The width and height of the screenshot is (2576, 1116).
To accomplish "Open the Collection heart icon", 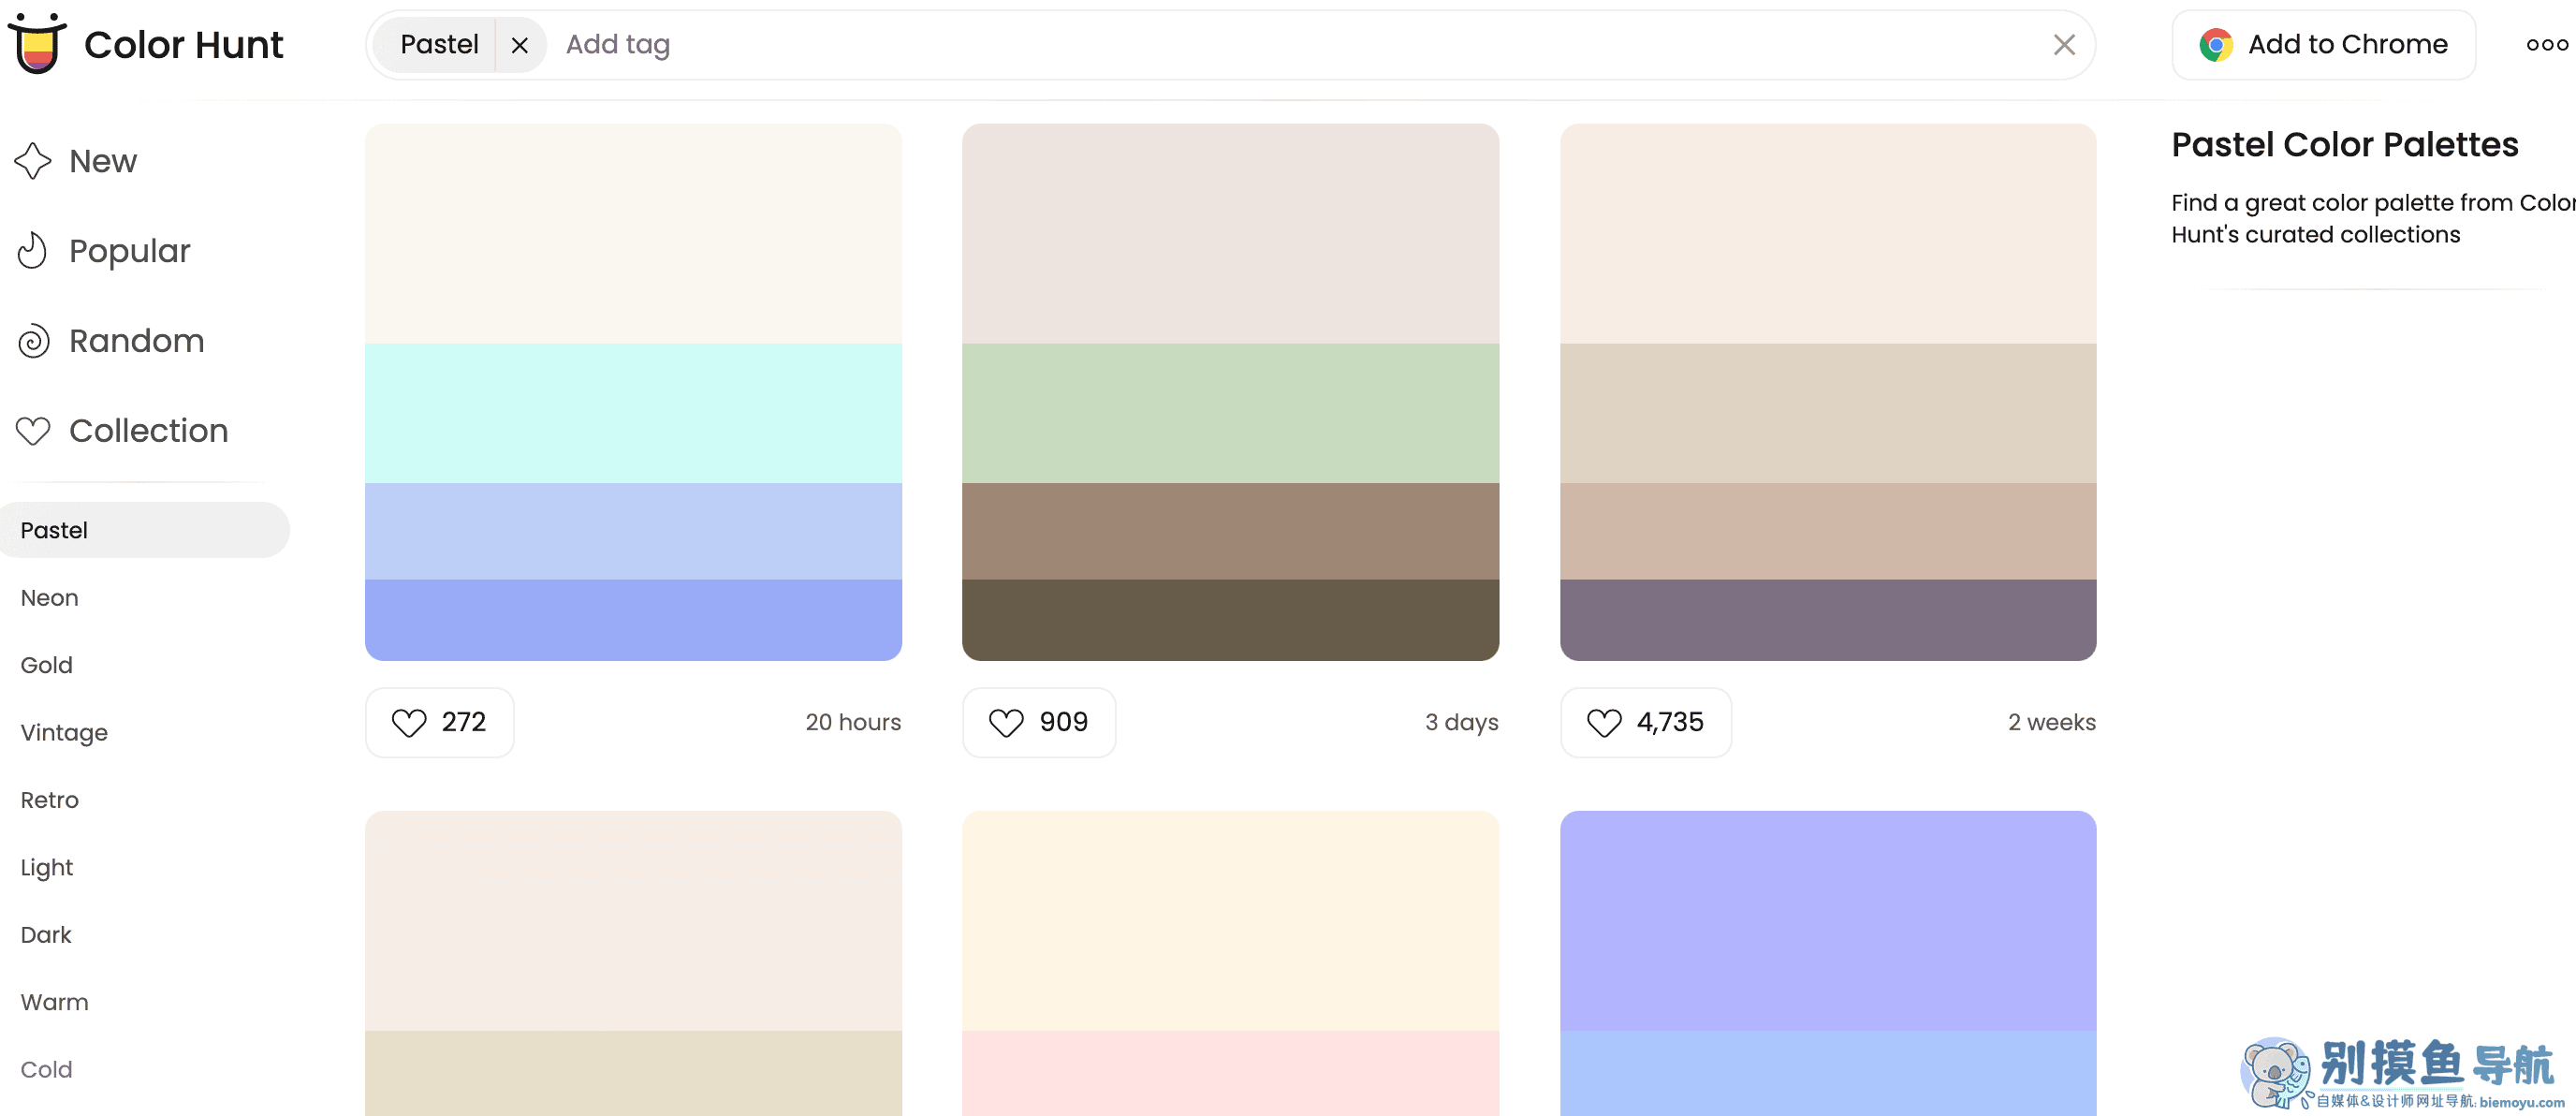I will click(33, 431).
